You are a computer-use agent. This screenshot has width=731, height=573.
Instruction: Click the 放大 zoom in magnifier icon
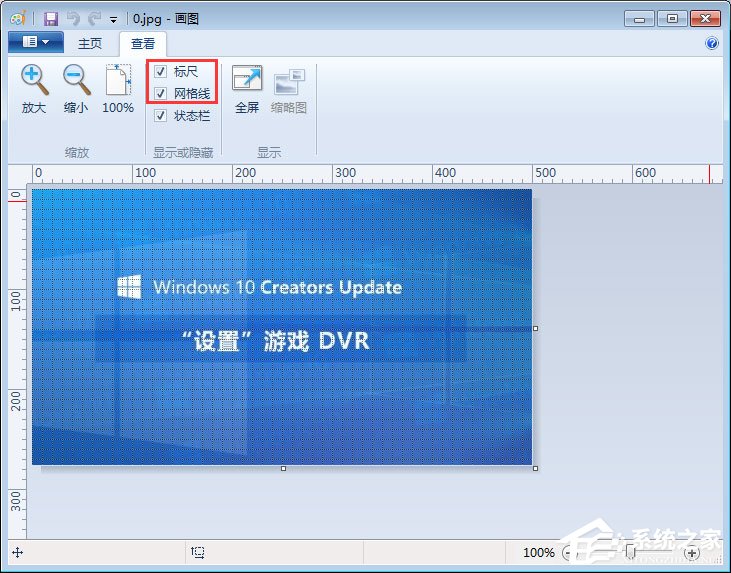(34, 80)
